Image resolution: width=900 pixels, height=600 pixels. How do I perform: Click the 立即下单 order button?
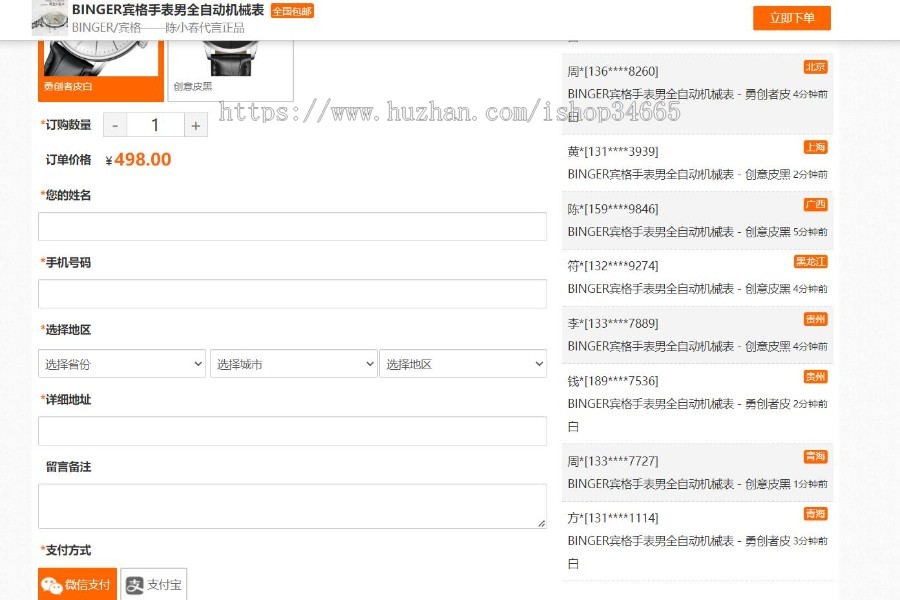[x=792, y=18]
